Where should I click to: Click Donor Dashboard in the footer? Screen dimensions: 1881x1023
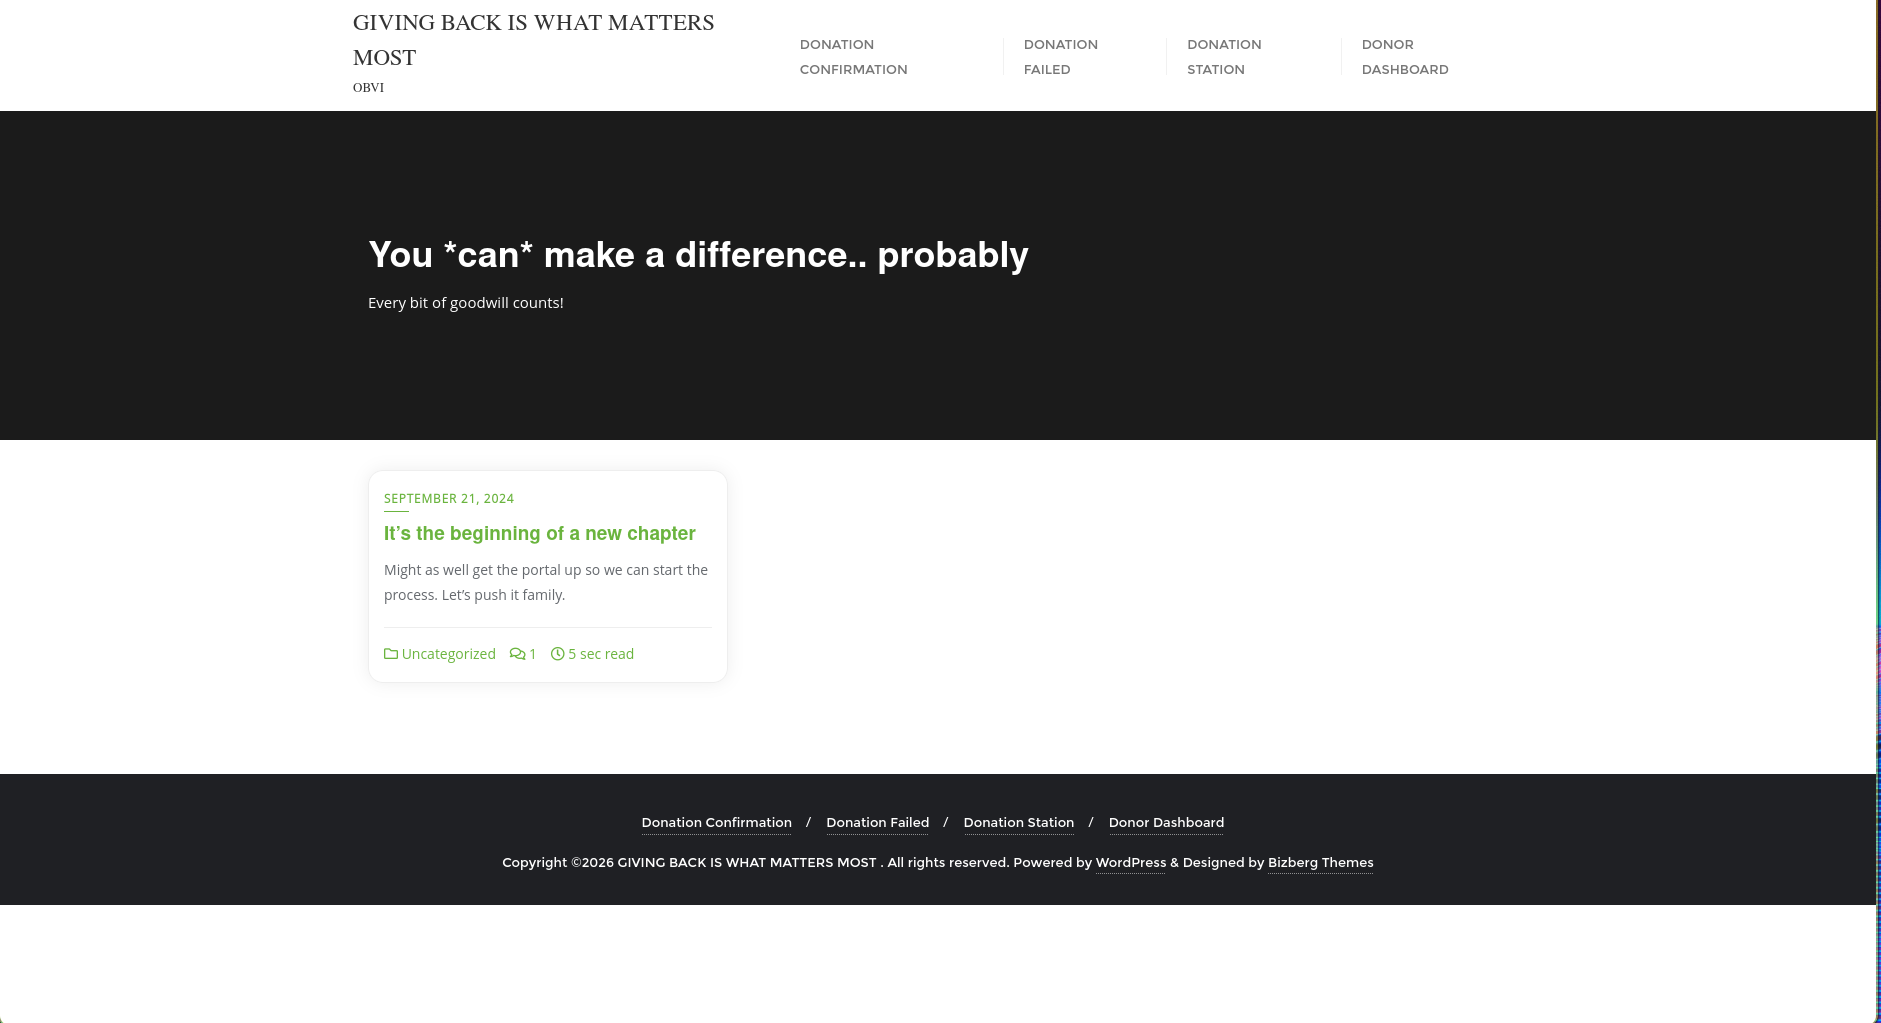coord(1166,822)
